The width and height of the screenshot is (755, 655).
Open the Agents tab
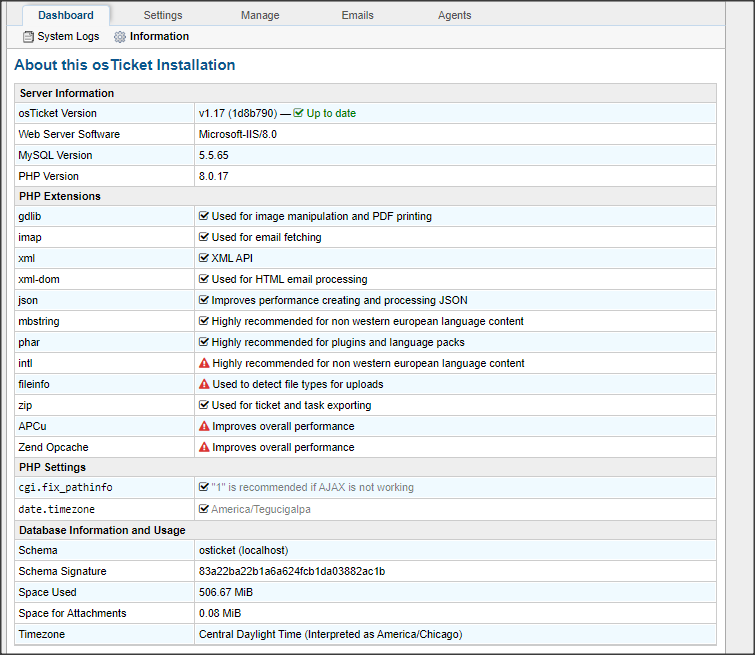454,15
